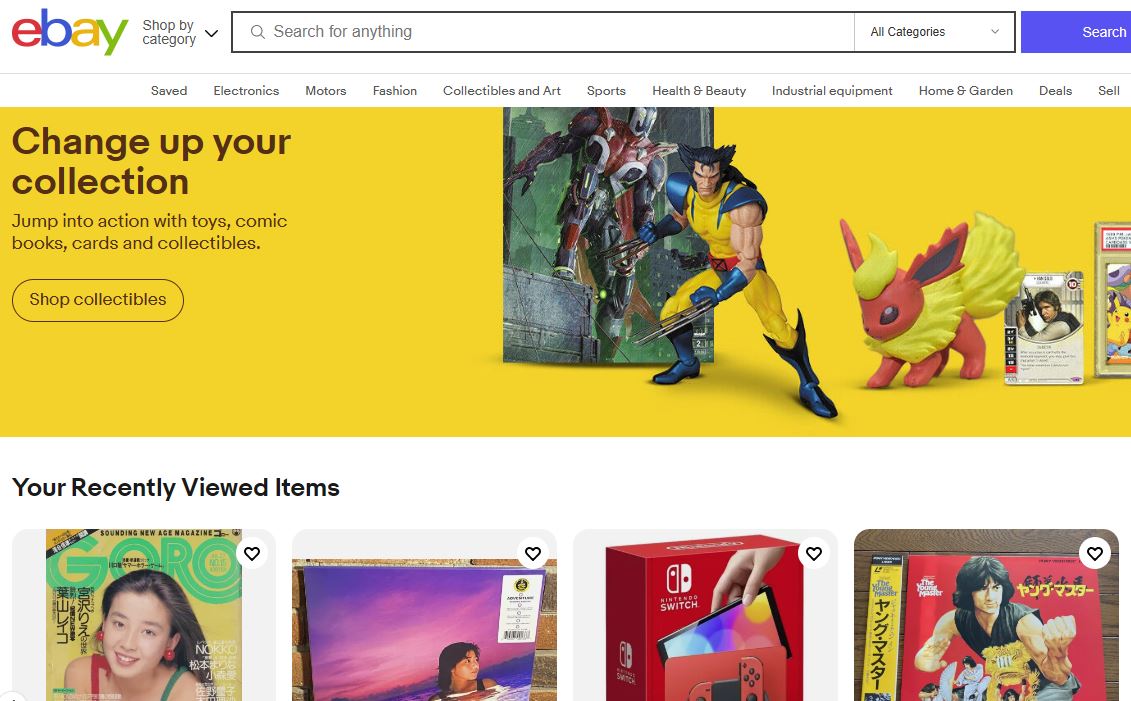Click the eBay logo
The image size is (1131, 701).
[69, 32]
